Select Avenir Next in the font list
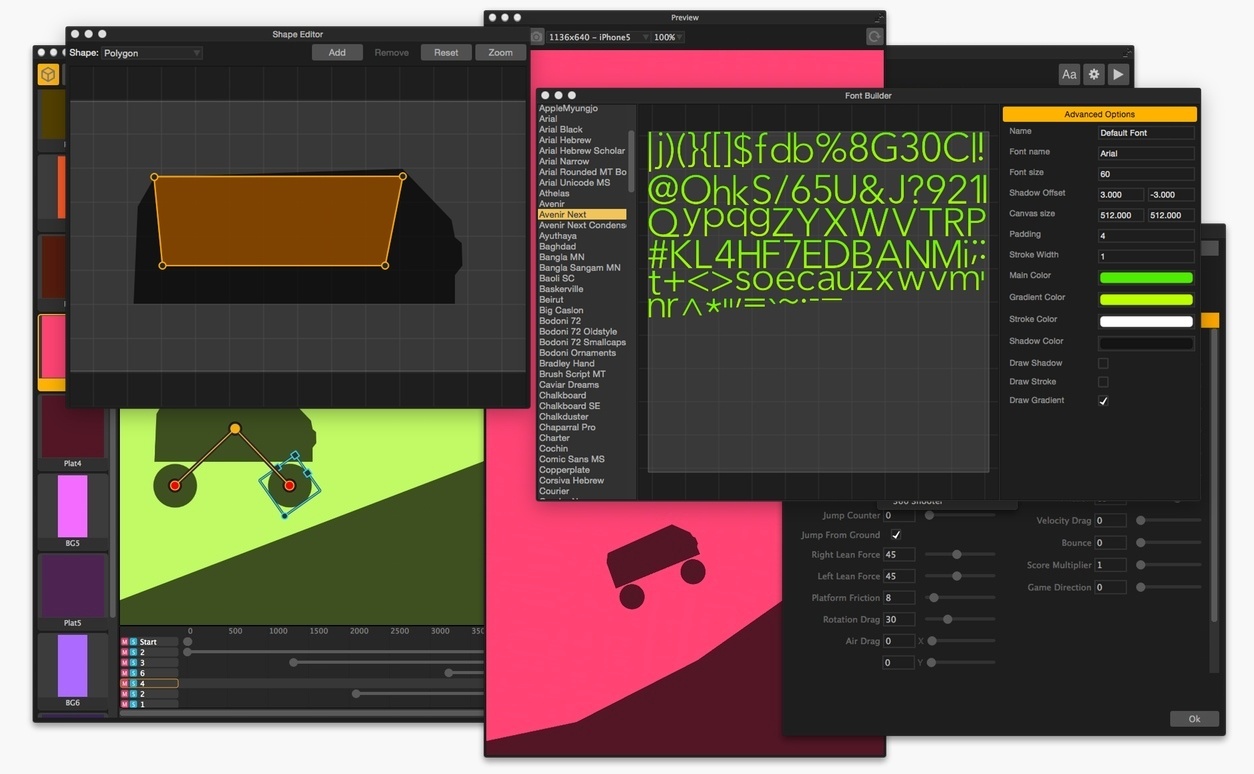This screenshot has width=1254, height=774. coord(582,215)
